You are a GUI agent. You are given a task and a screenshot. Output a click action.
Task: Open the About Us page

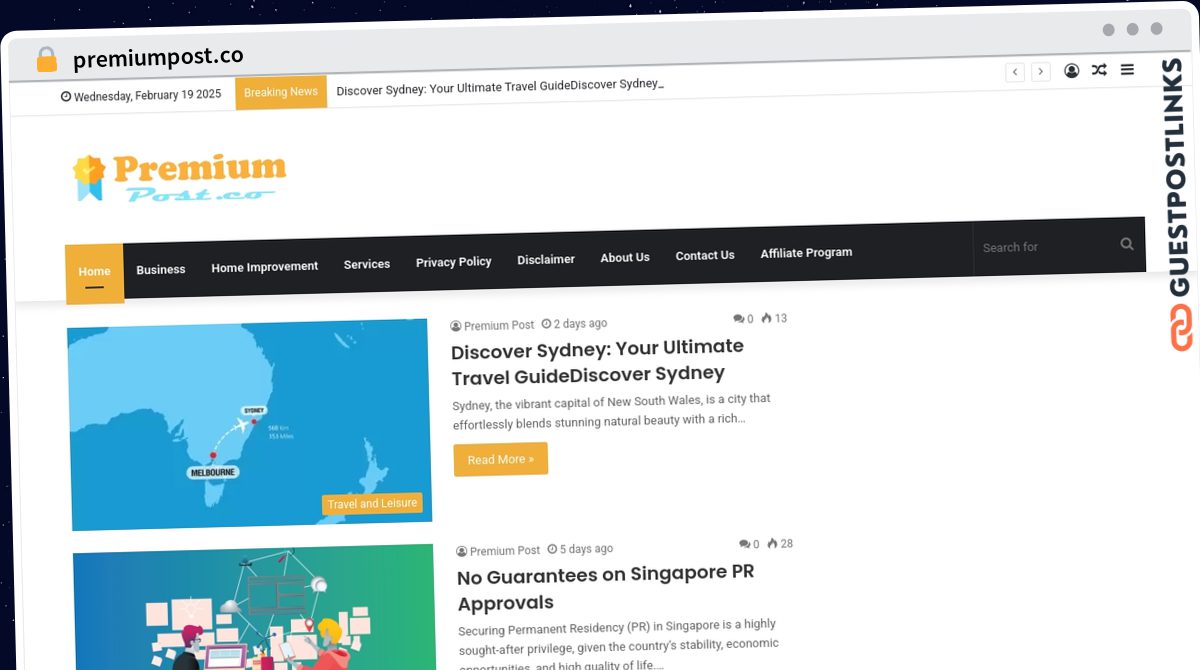(x=625, y=257)
